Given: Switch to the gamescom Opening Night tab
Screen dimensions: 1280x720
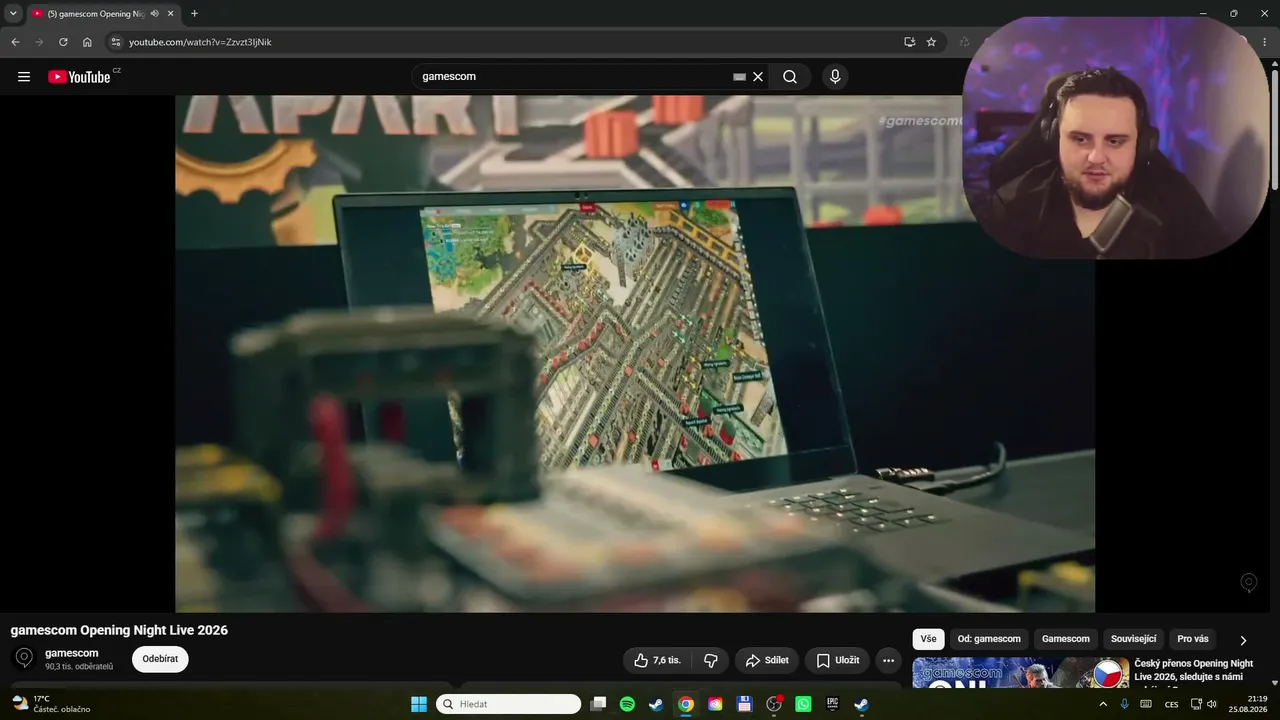Looking at the screenshot, I should 95,14.
